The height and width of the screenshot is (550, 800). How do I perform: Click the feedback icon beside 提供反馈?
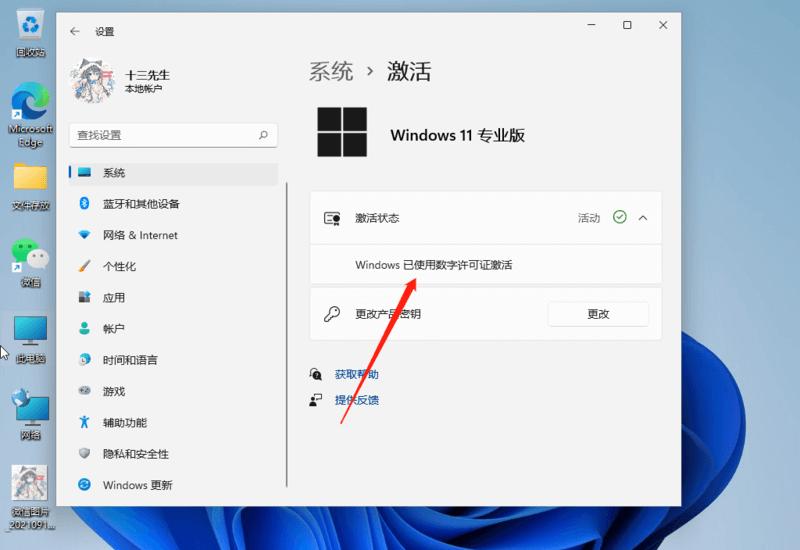[x=316, y=400]
